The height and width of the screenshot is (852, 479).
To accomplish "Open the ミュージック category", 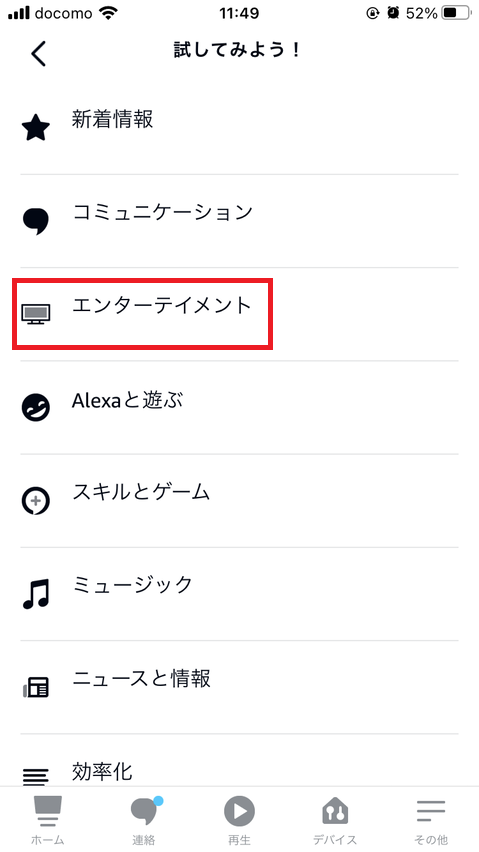I will pos(240,594).
